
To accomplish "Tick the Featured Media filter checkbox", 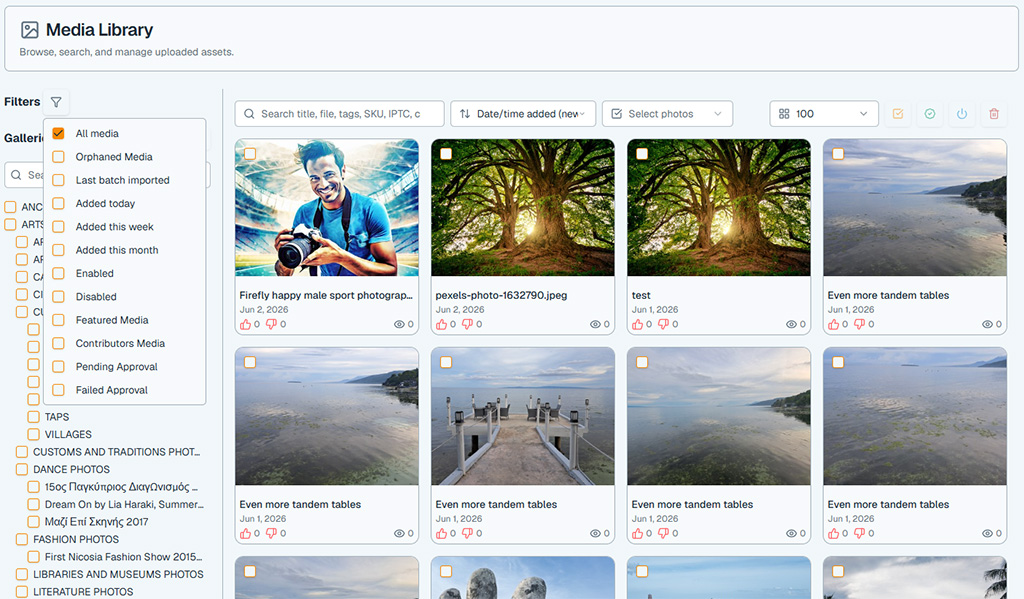I will (x=58, y=320).
